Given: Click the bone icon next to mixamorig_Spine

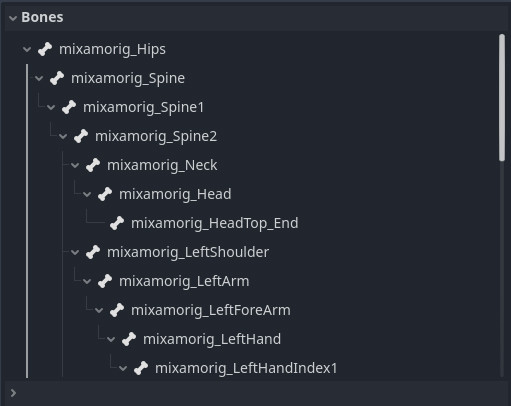Looking at the screenshot, I should click(x=57, y=78).
